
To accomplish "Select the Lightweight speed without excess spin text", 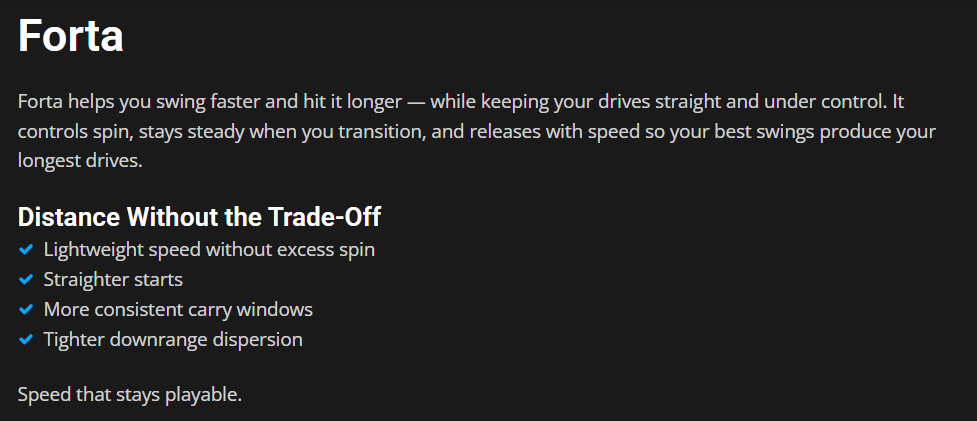I will pyautogui.click(x=209, y=249).
